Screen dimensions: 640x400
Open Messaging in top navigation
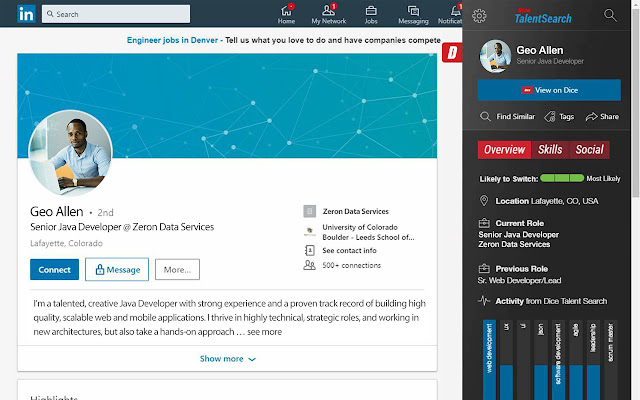(x=413, y=14)
